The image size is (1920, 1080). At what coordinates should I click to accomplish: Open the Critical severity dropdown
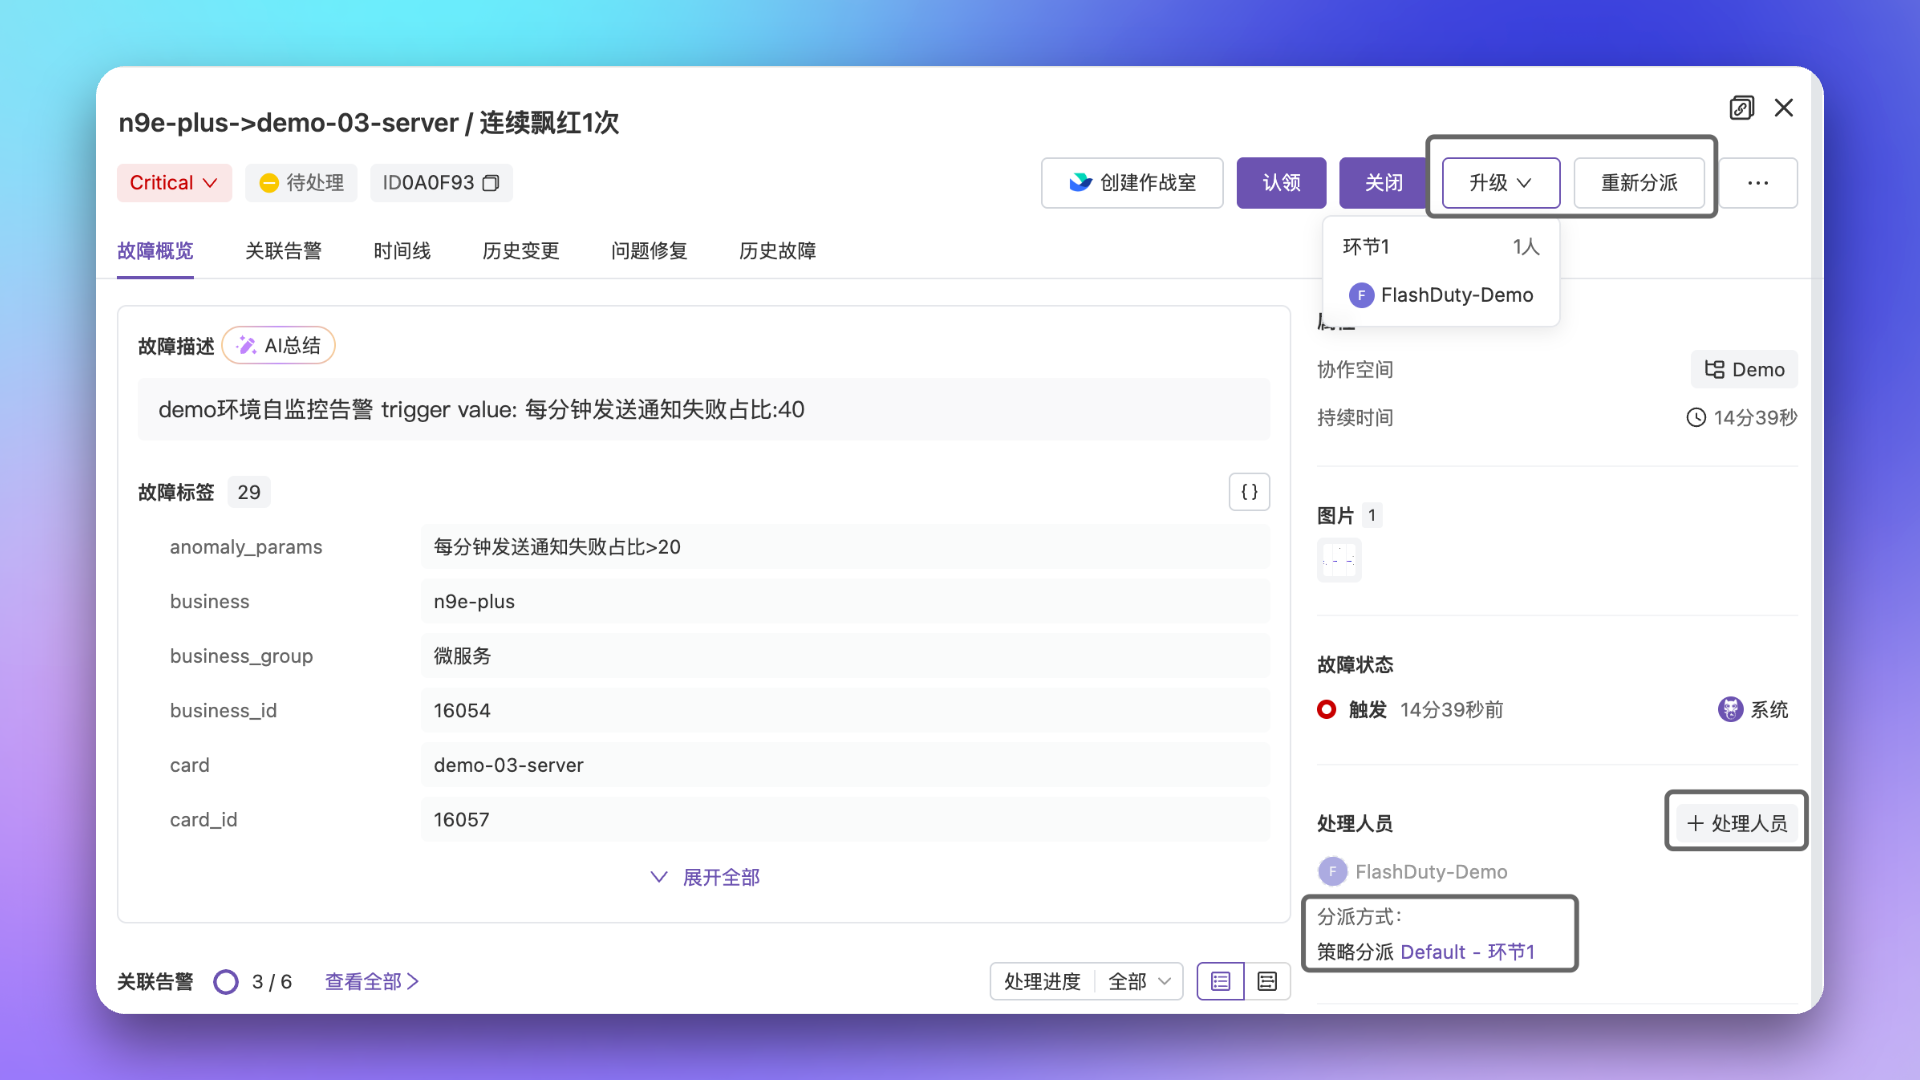pos(174,183)
